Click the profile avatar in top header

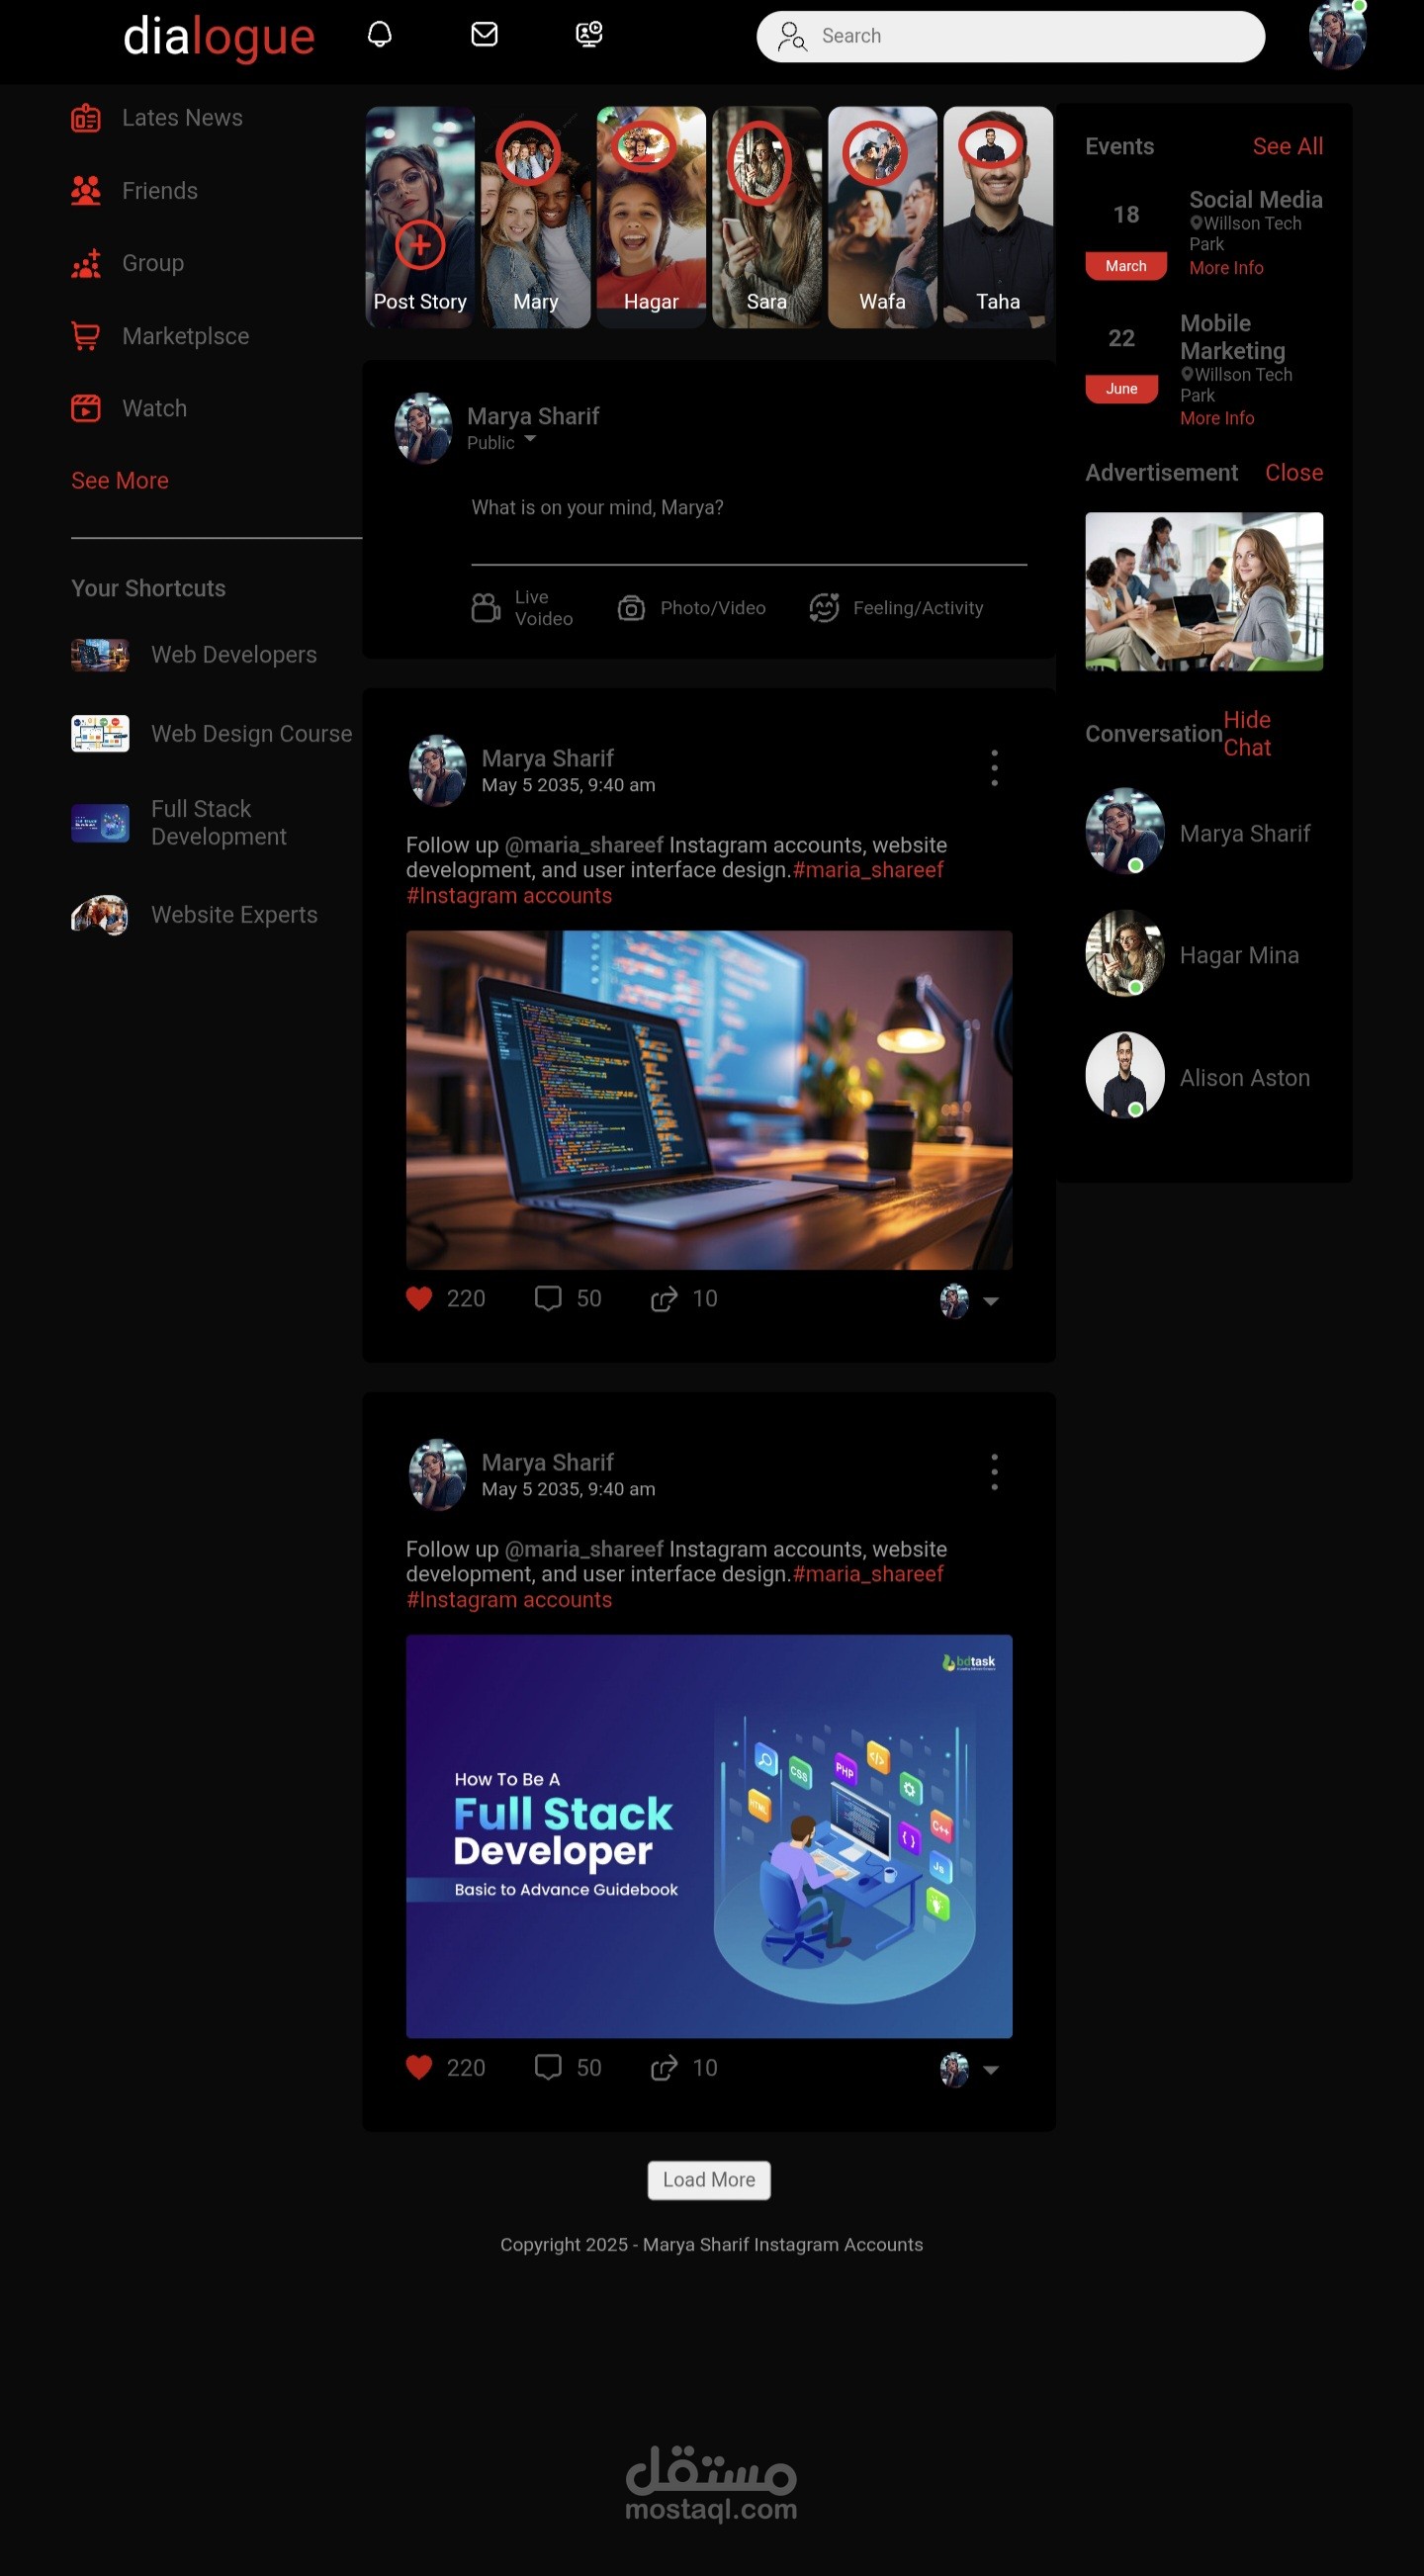(x=1337, y=35)
